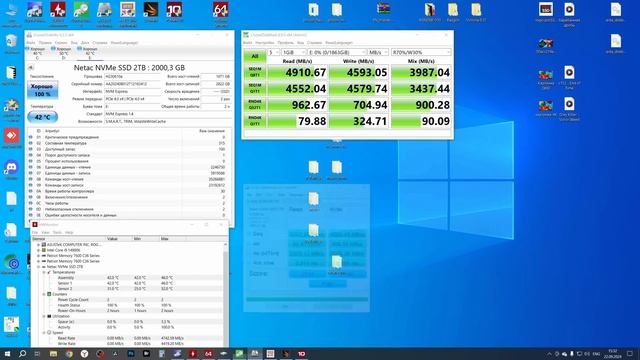Select Часы работы attribute row
Image resolution: width=640 pixels, height=360 pixels.
[127, 203]
